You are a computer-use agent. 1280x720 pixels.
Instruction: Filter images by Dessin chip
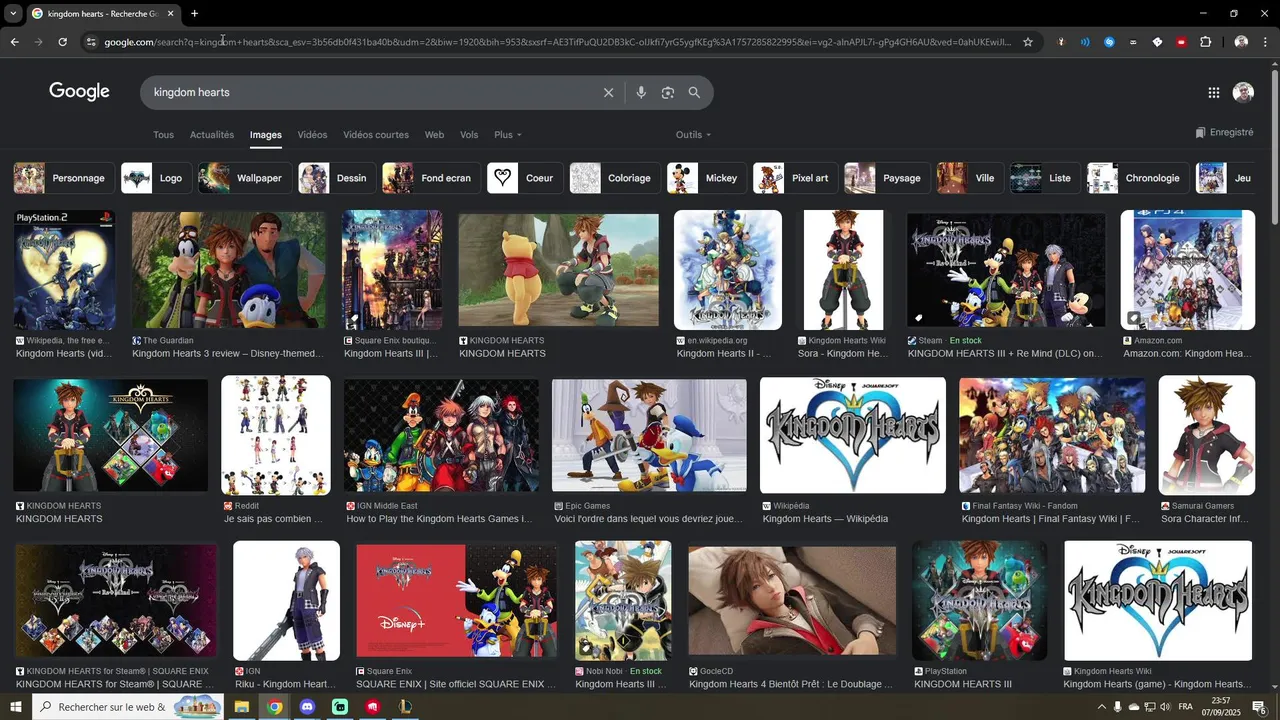(x=336, y=178)
